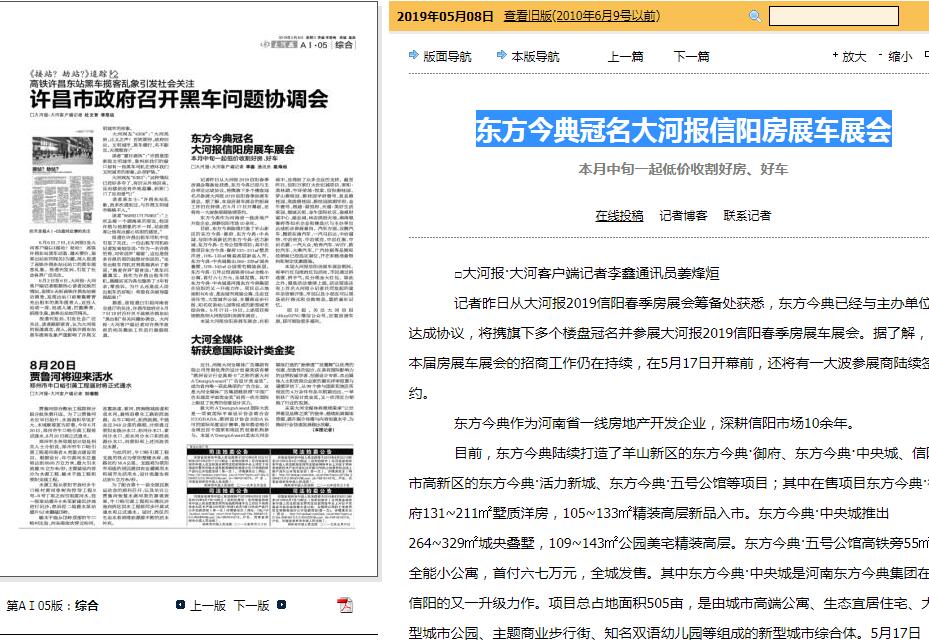
Task: Open the 联系记者 link
Action: pyautogui.click(x=747, y=216)
